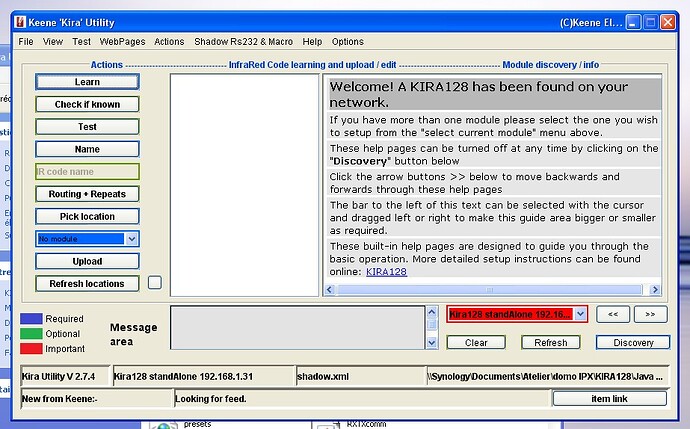
Task: Open the View menu
Action: 53,41
